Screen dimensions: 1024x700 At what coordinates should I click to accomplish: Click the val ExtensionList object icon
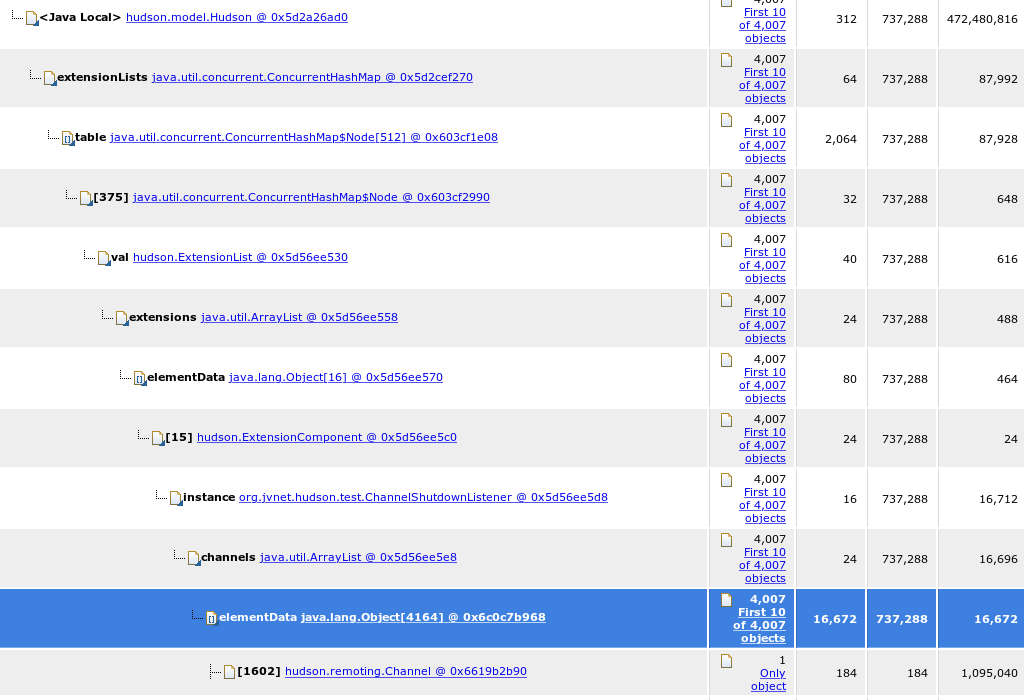(104, 258)
